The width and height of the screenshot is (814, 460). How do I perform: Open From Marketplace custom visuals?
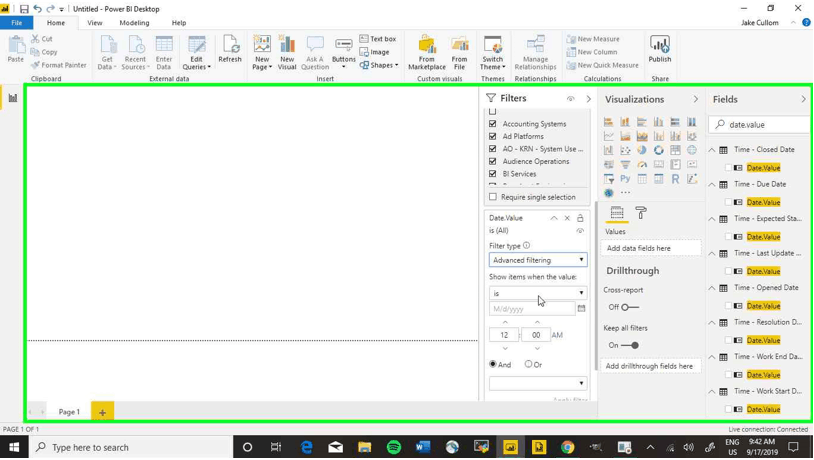[427, 52]
